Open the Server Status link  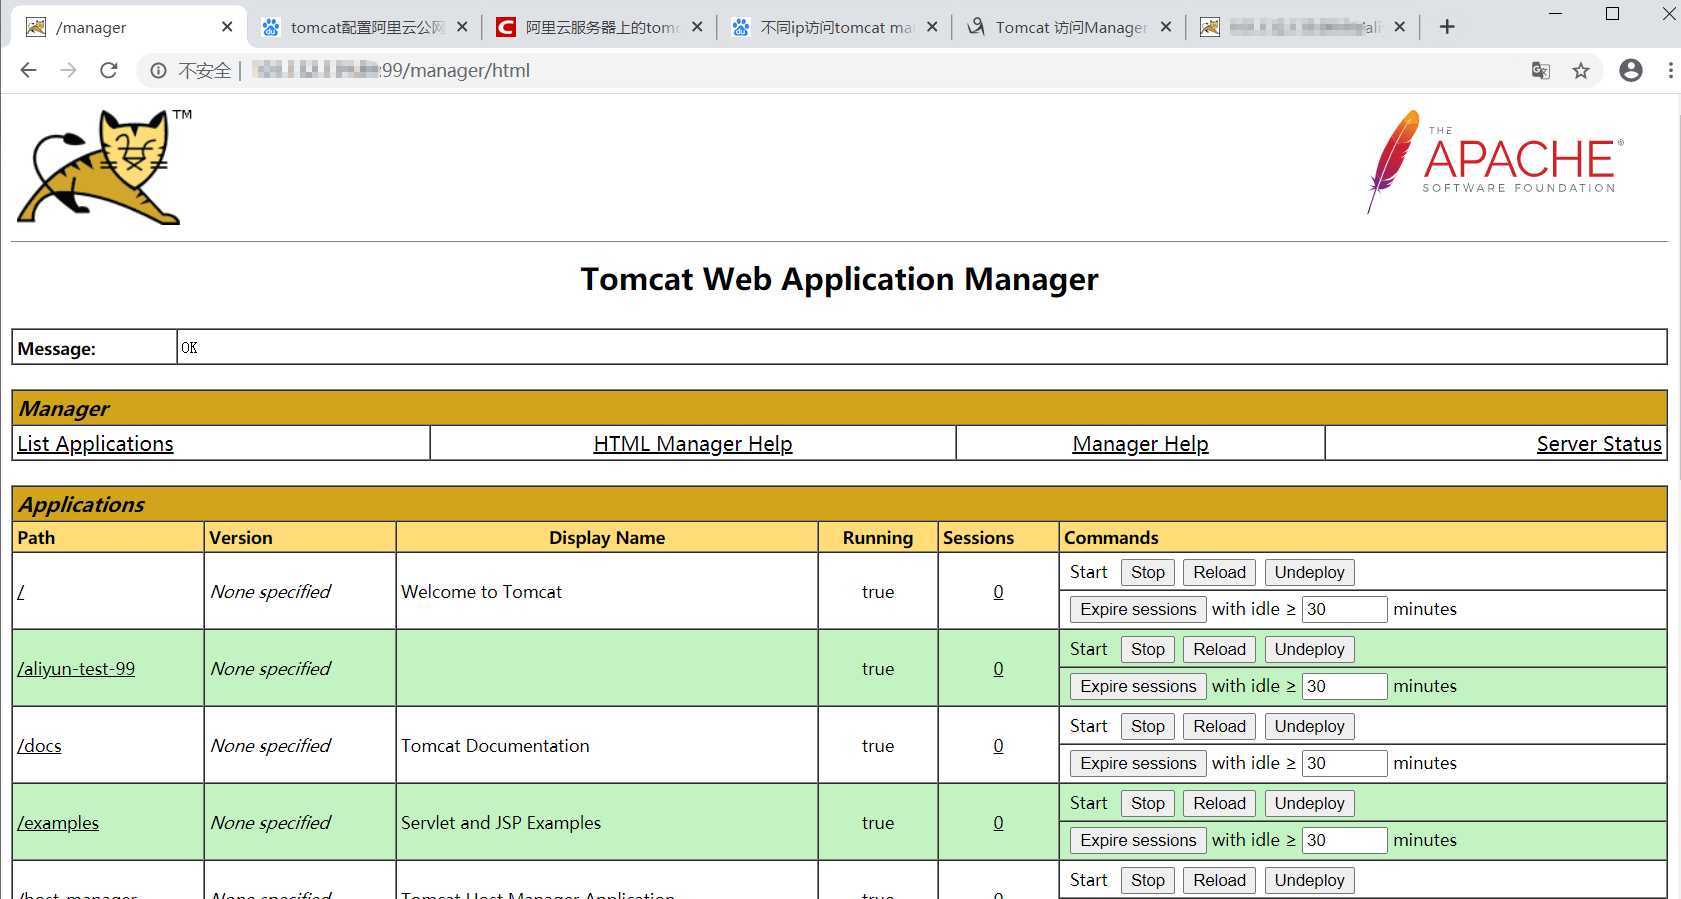[1599, 444]
